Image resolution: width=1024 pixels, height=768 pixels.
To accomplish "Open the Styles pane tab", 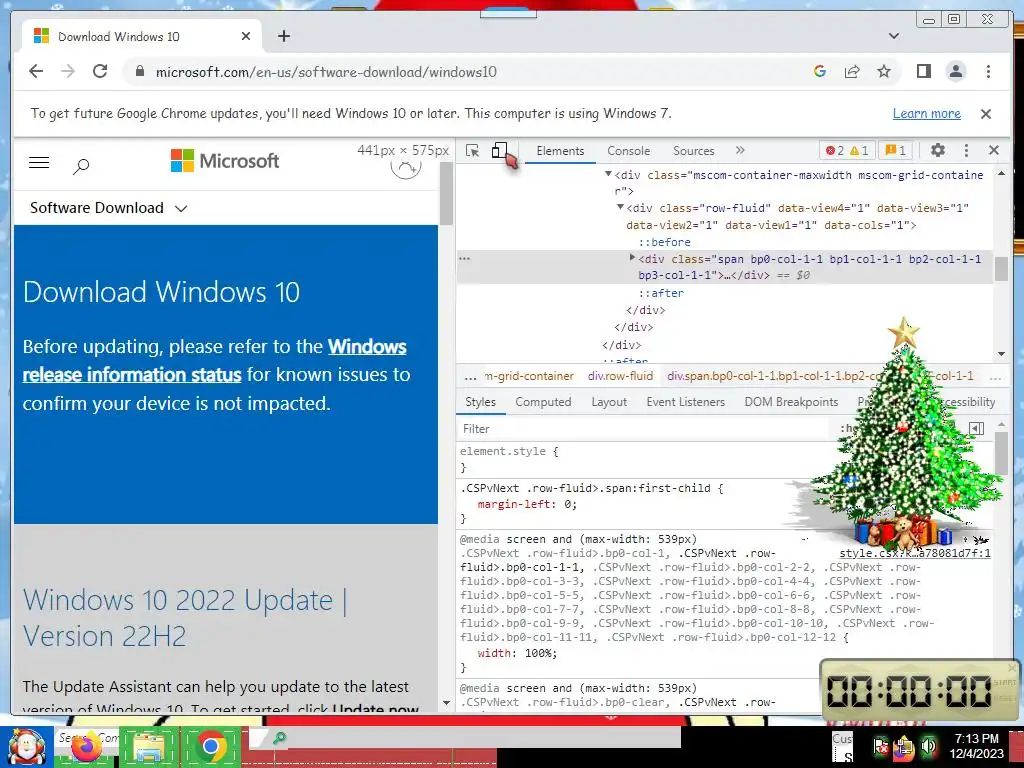I will 480,402.
